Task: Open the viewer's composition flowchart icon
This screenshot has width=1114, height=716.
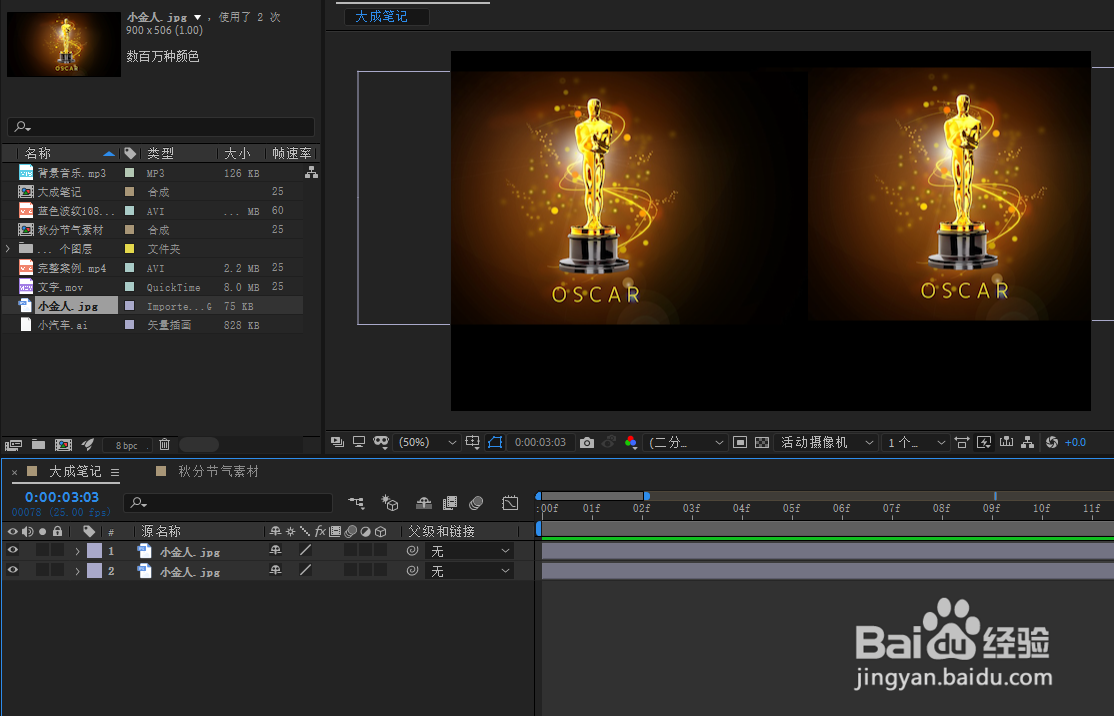Action: pyautogui.click(x=1027, y=443)
